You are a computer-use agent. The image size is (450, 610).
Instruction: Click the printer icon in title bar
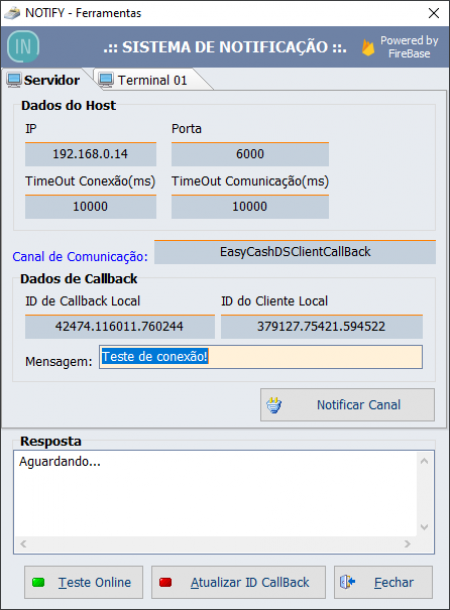point(12,13)
